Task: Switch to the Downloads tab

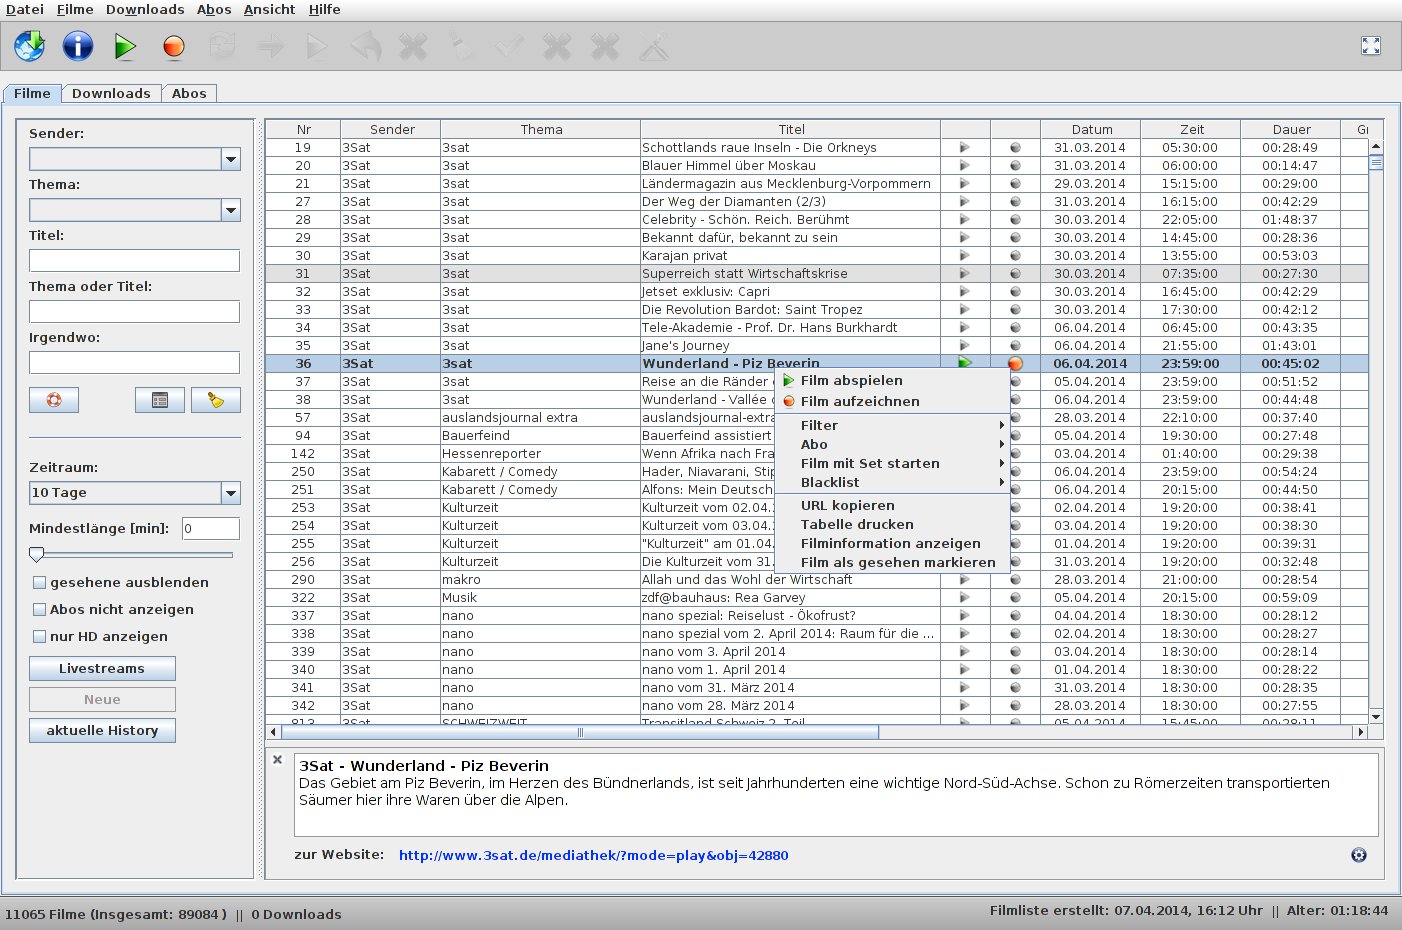Action: point(111,93)
